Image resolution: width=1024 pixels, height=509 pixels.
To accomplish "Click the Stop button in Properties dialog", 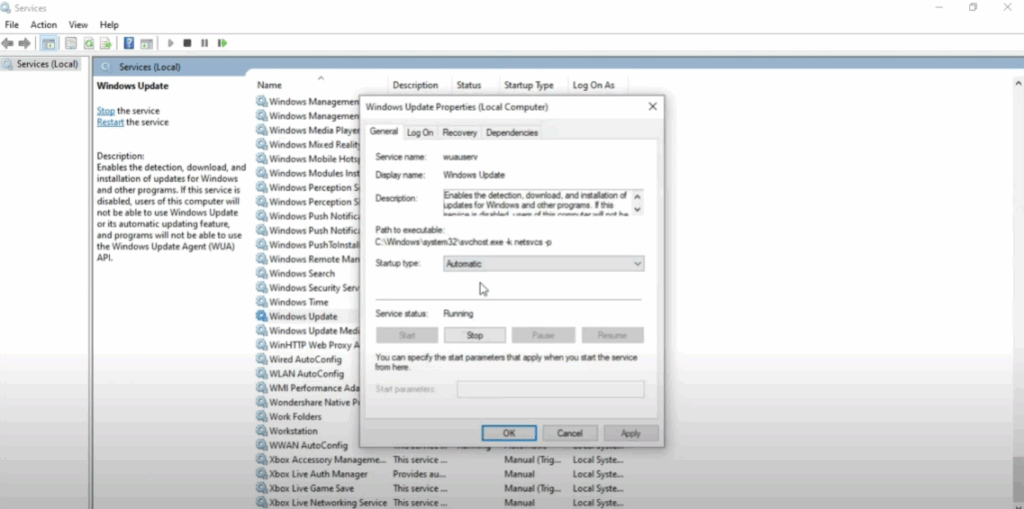I will pyautogui.click(x=475, y=335).
